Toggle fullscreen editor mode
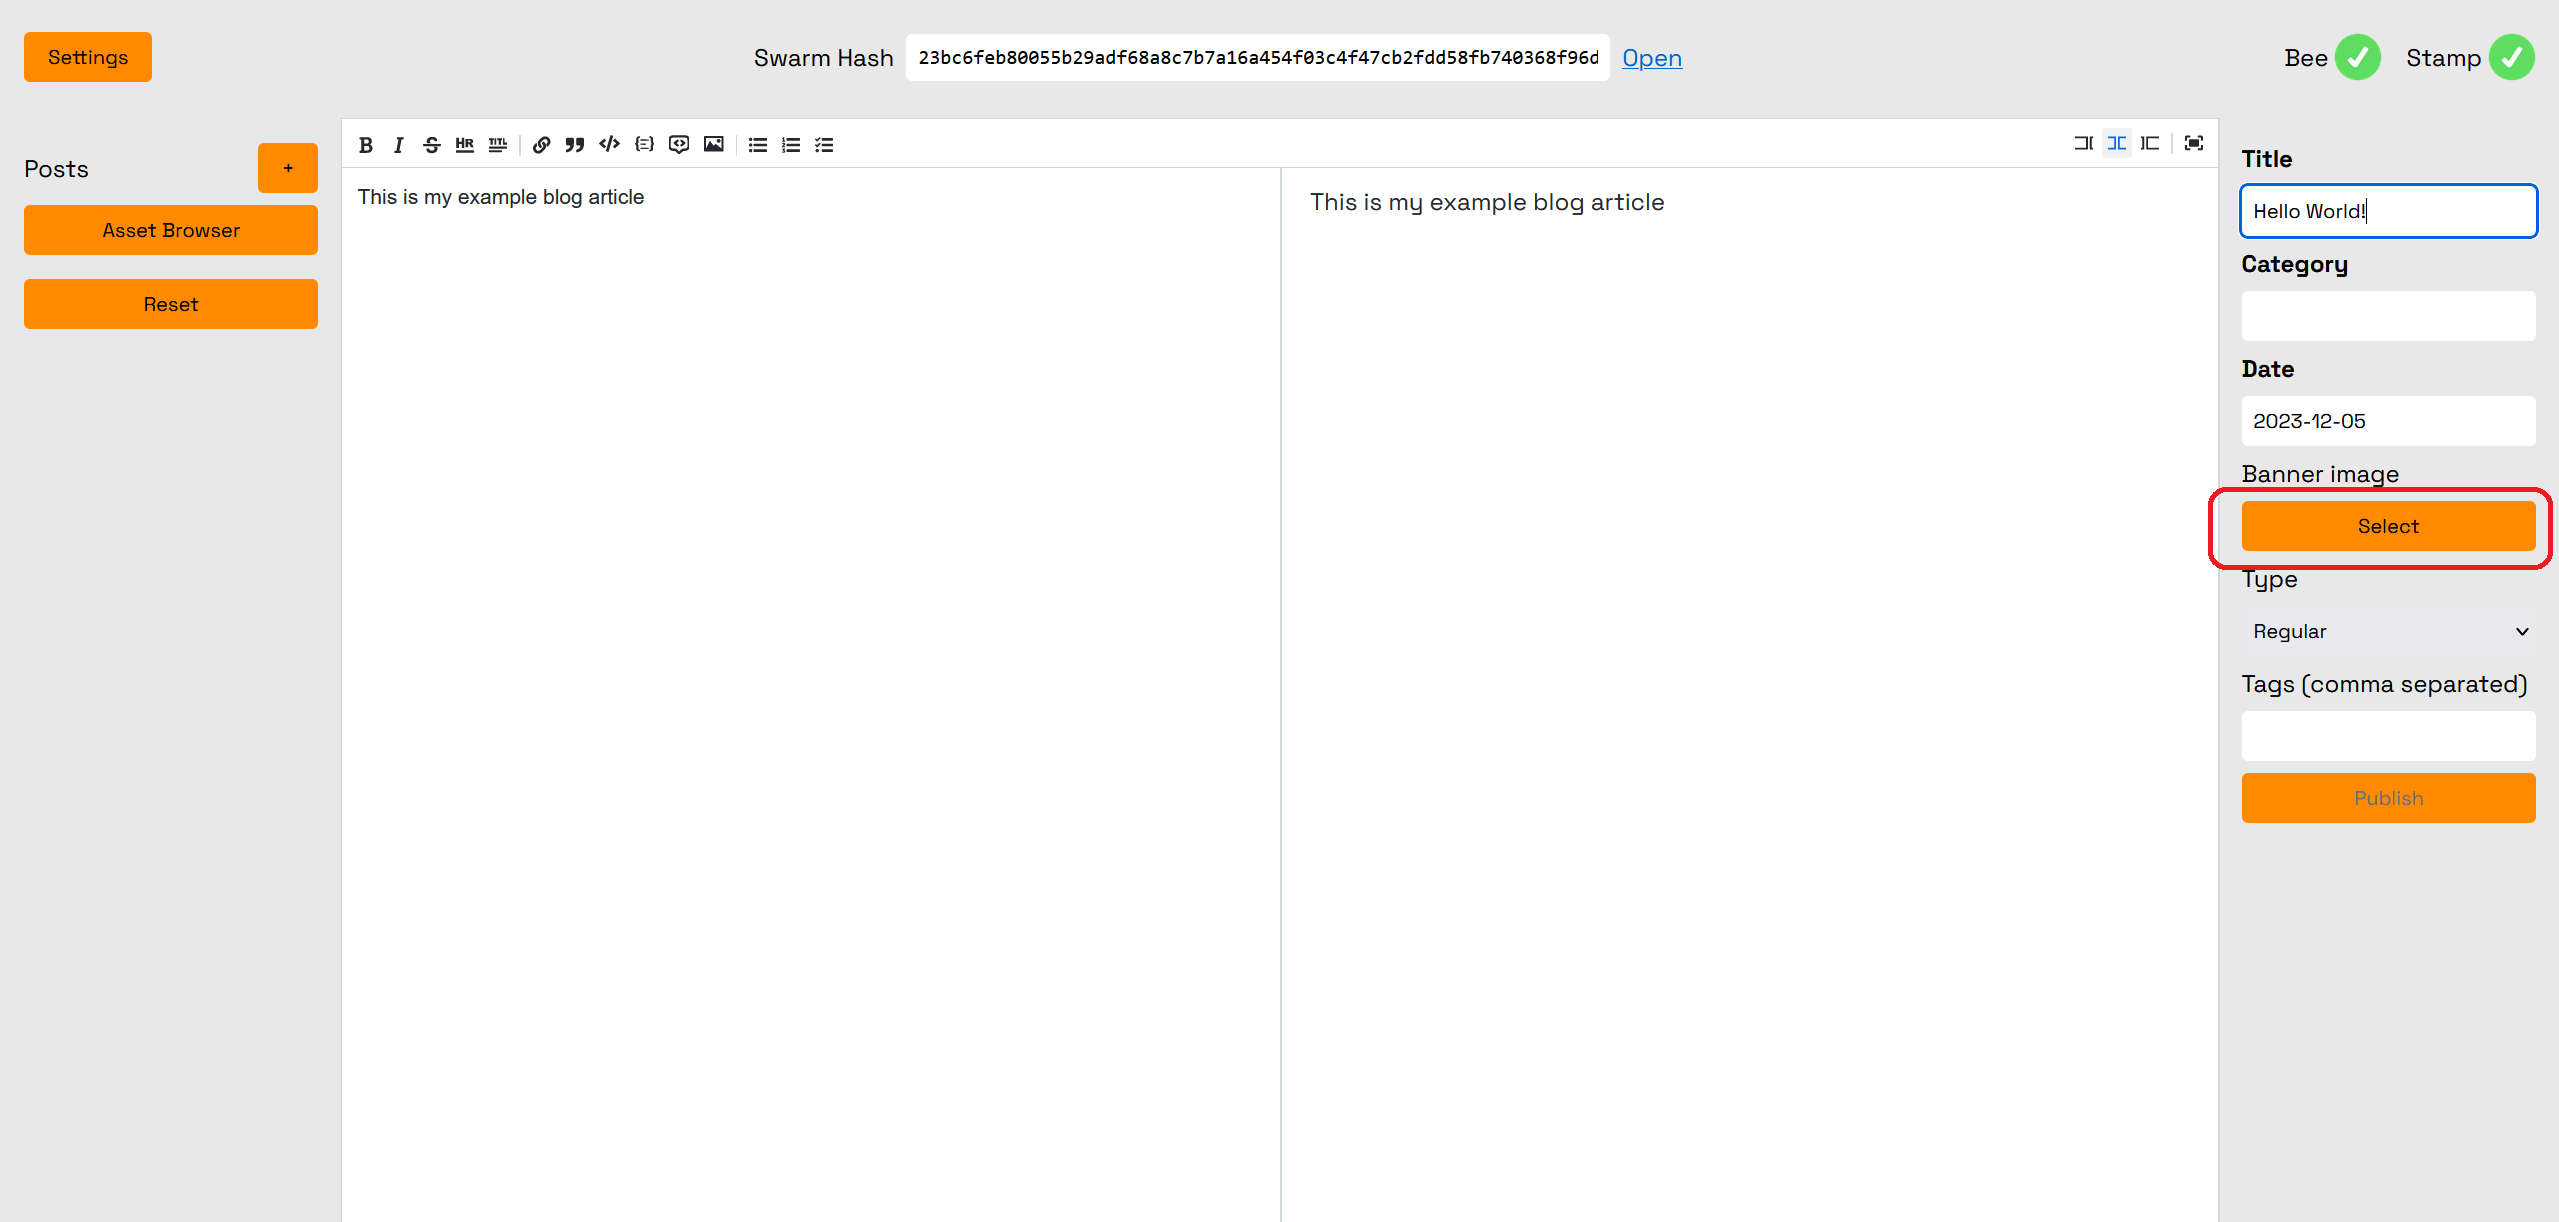Image resolution: width=2559 pixels, height=1222 pixels. click(x=2193, y=144)
